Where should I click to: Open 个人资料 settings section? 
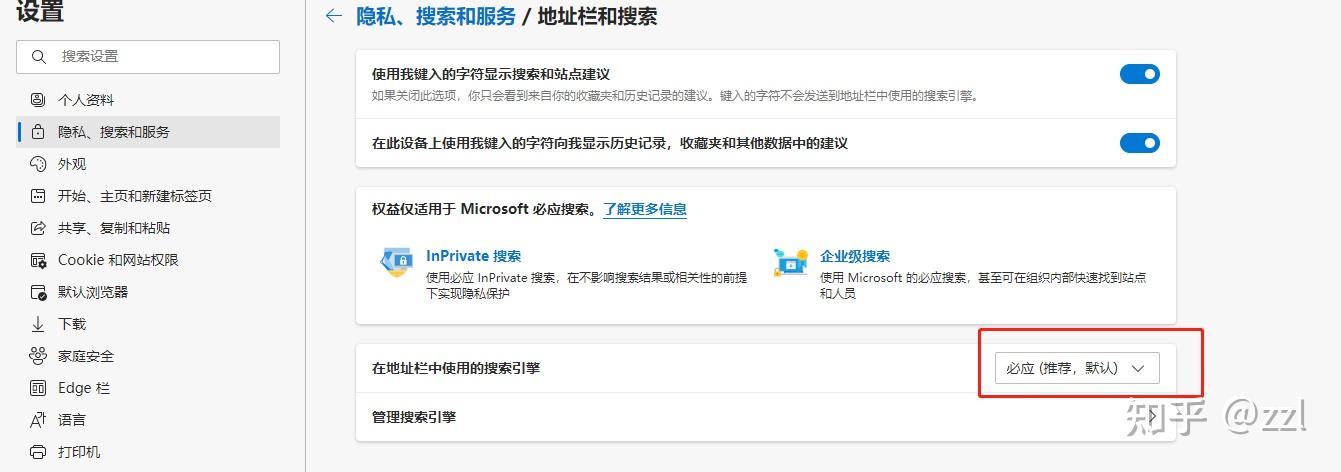coord(148,100)
